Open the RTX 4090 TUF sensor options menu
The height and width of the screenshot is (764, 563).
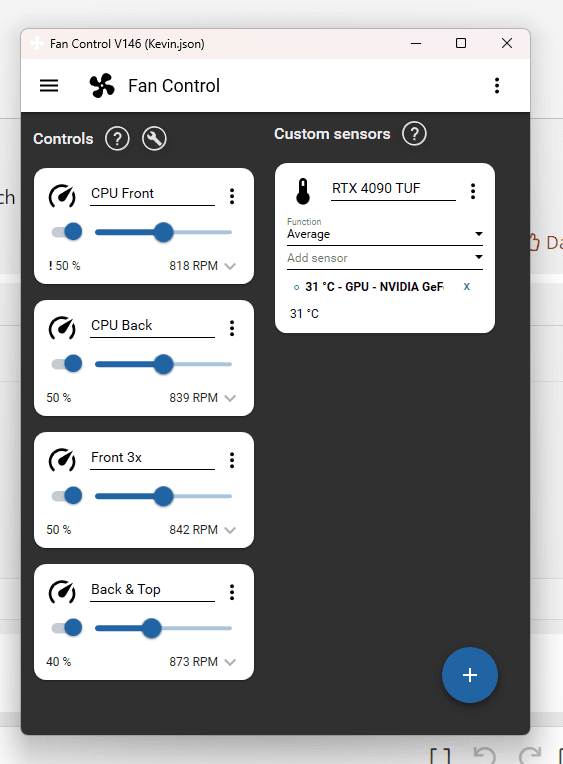pos(473,191)
